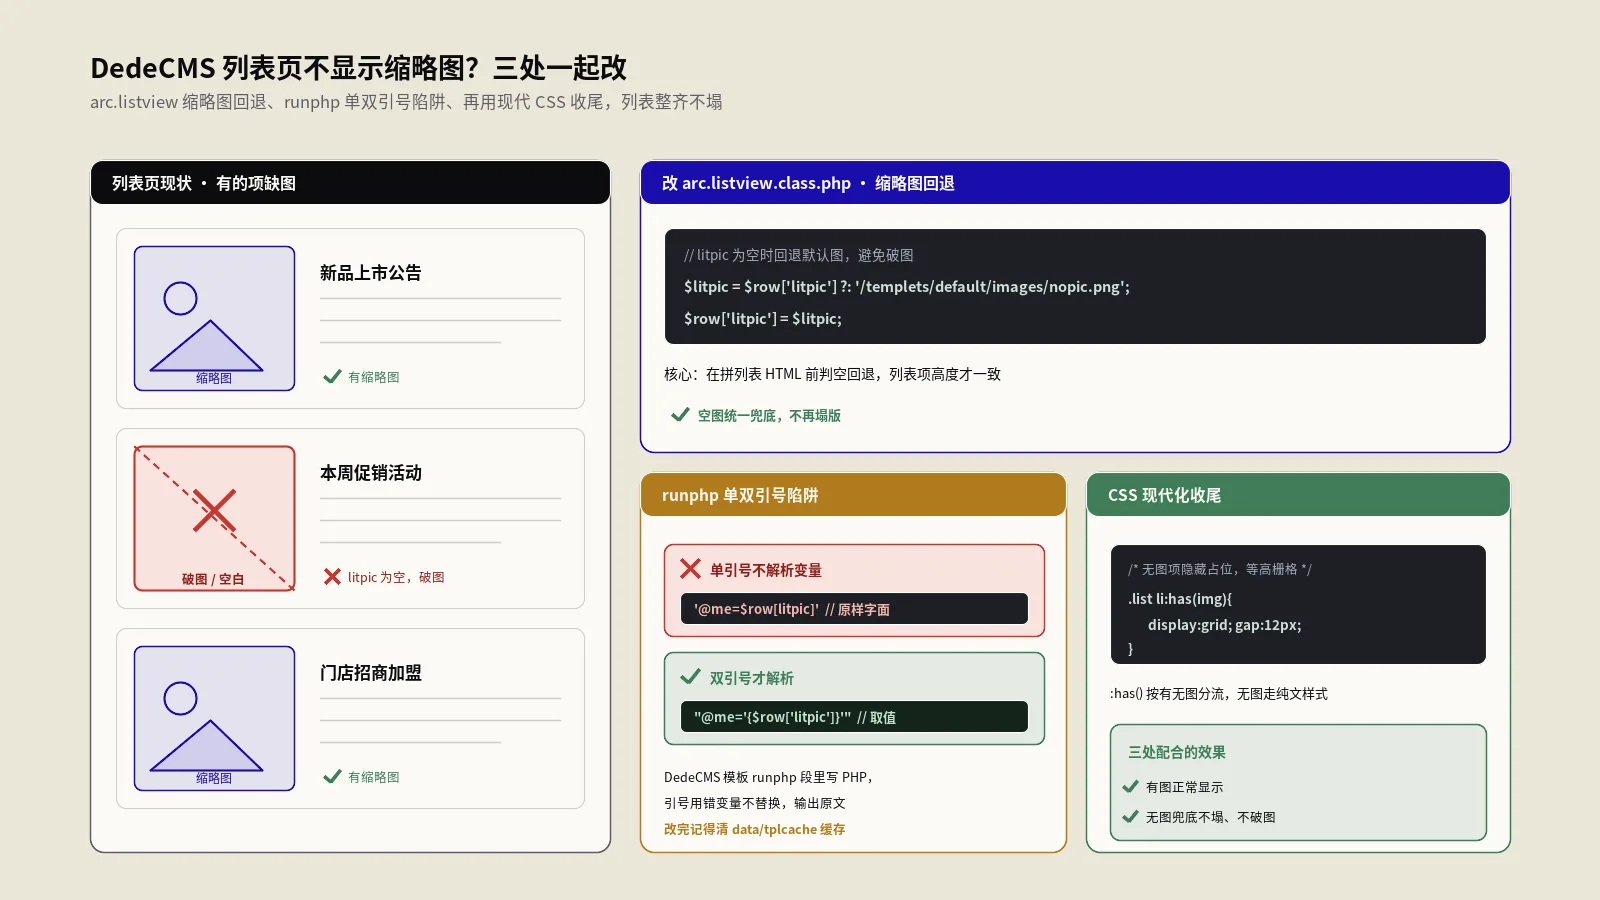
Task: Click the status text litpic 为空，破图
Action: click(396, 577)
